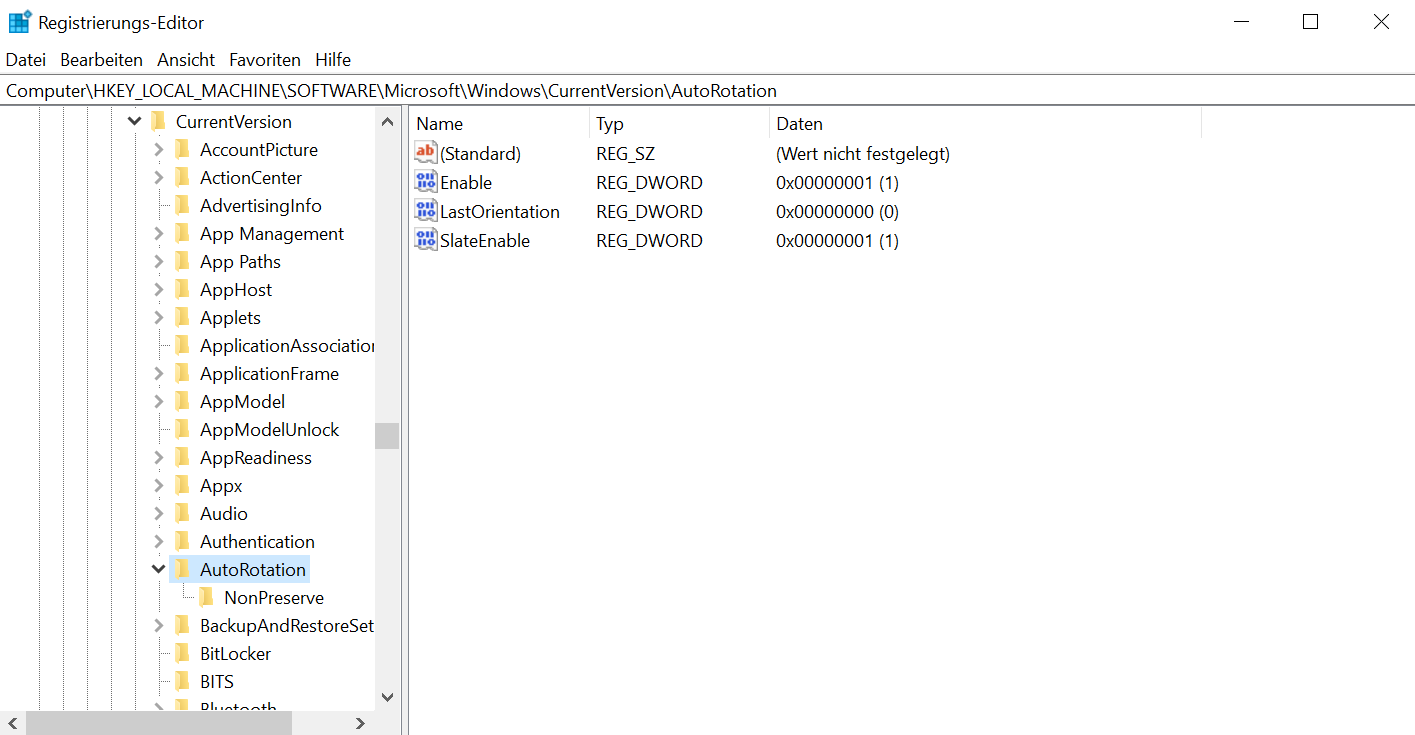Click the AppModel folder icon

[182, 401]
